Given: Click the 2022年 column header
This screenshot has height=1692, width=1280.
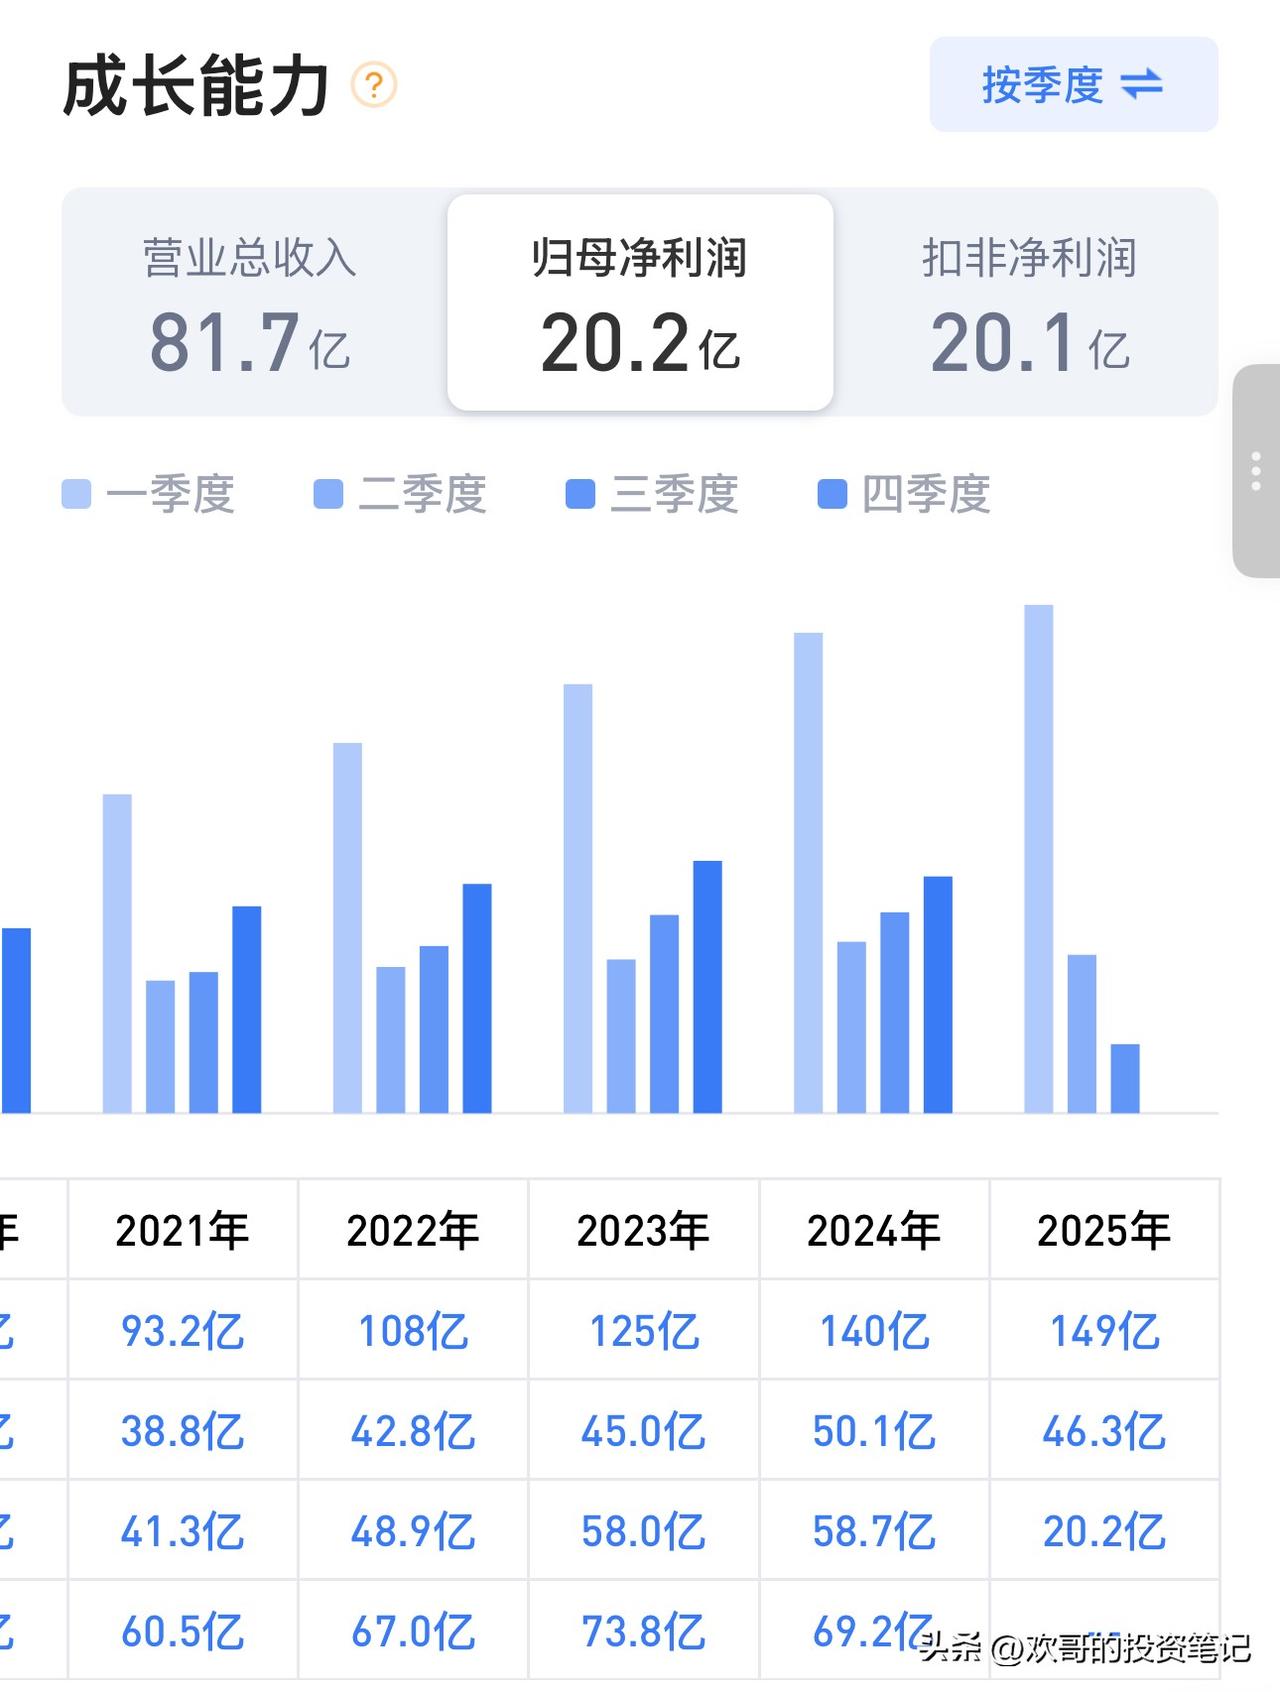Looking at the screenshot, I should pos(413,1230).
